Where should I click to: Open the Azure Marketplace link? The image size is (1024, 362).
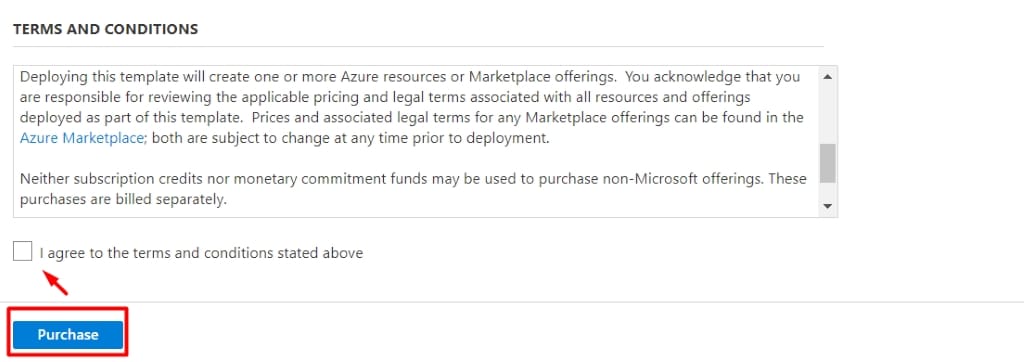point(81,138)
